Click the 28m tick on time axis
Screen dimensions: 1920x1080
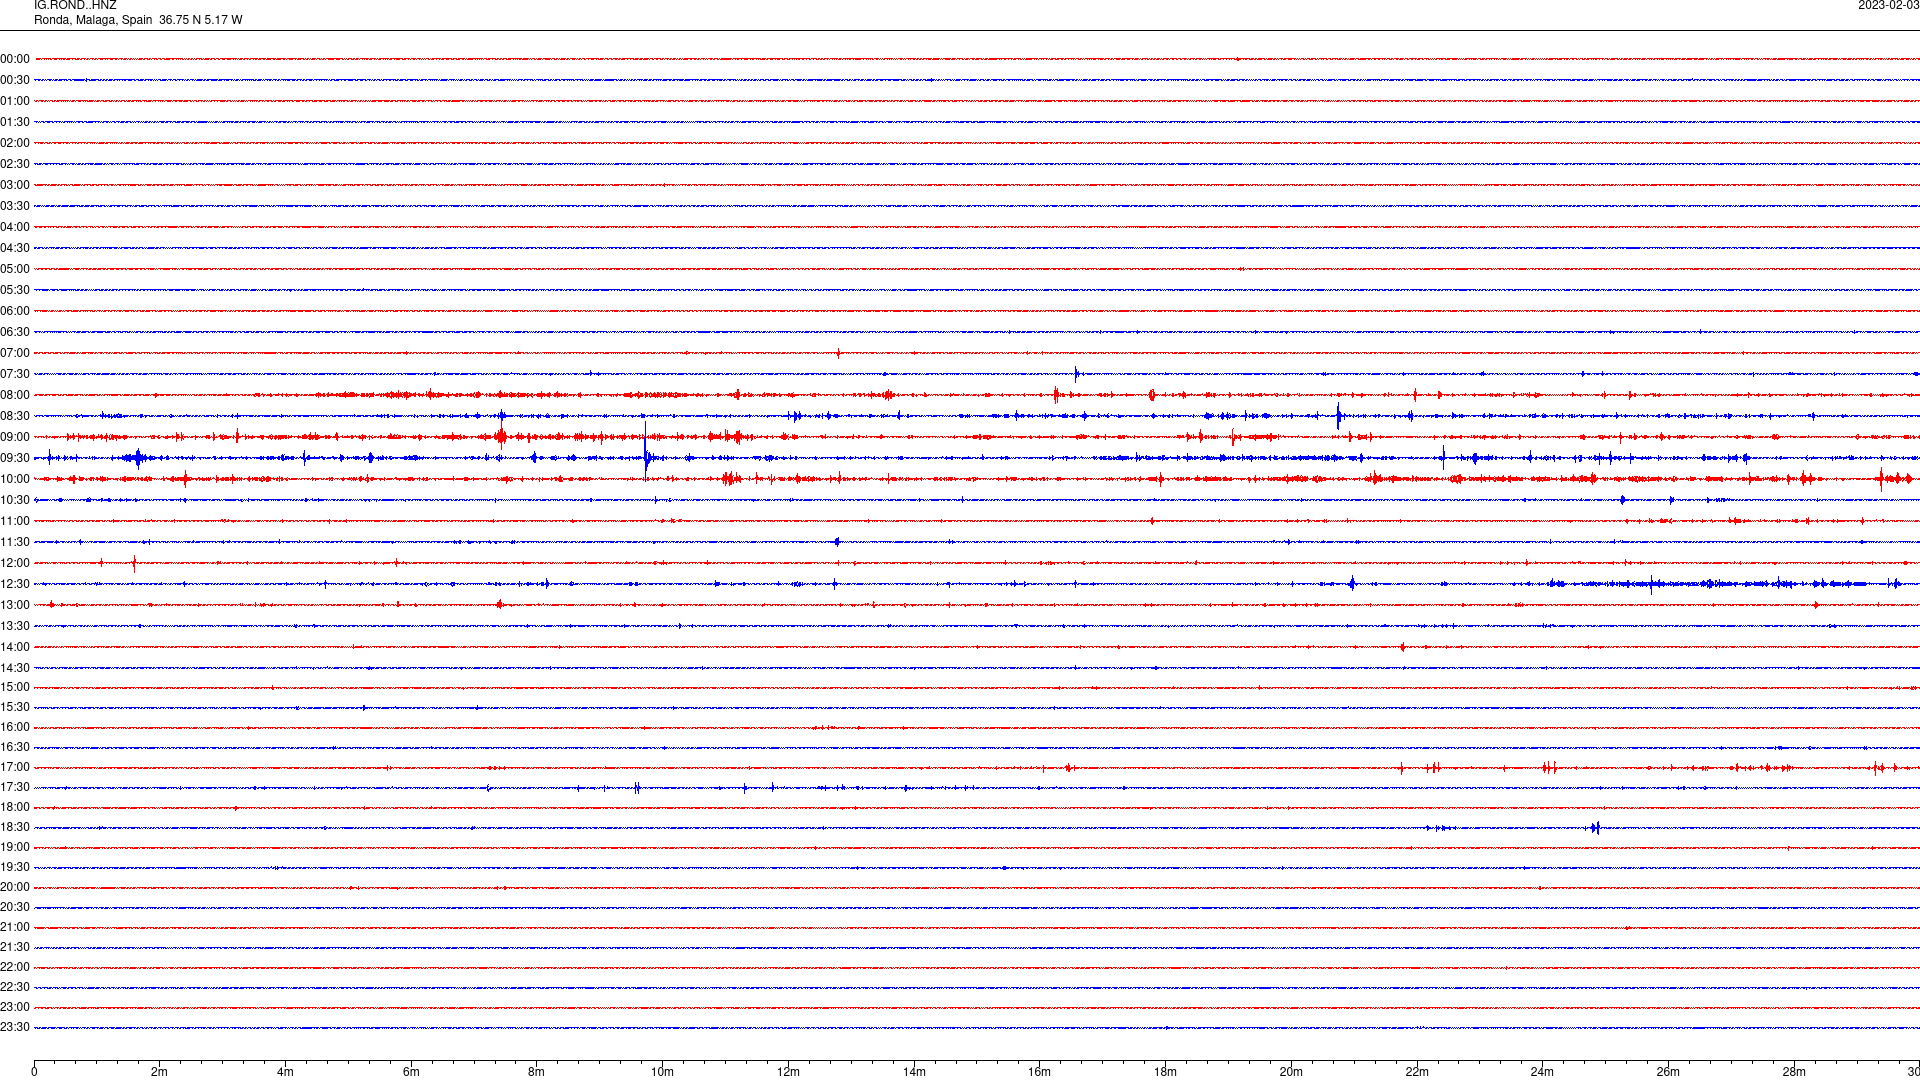(x=1794, y=1072)
